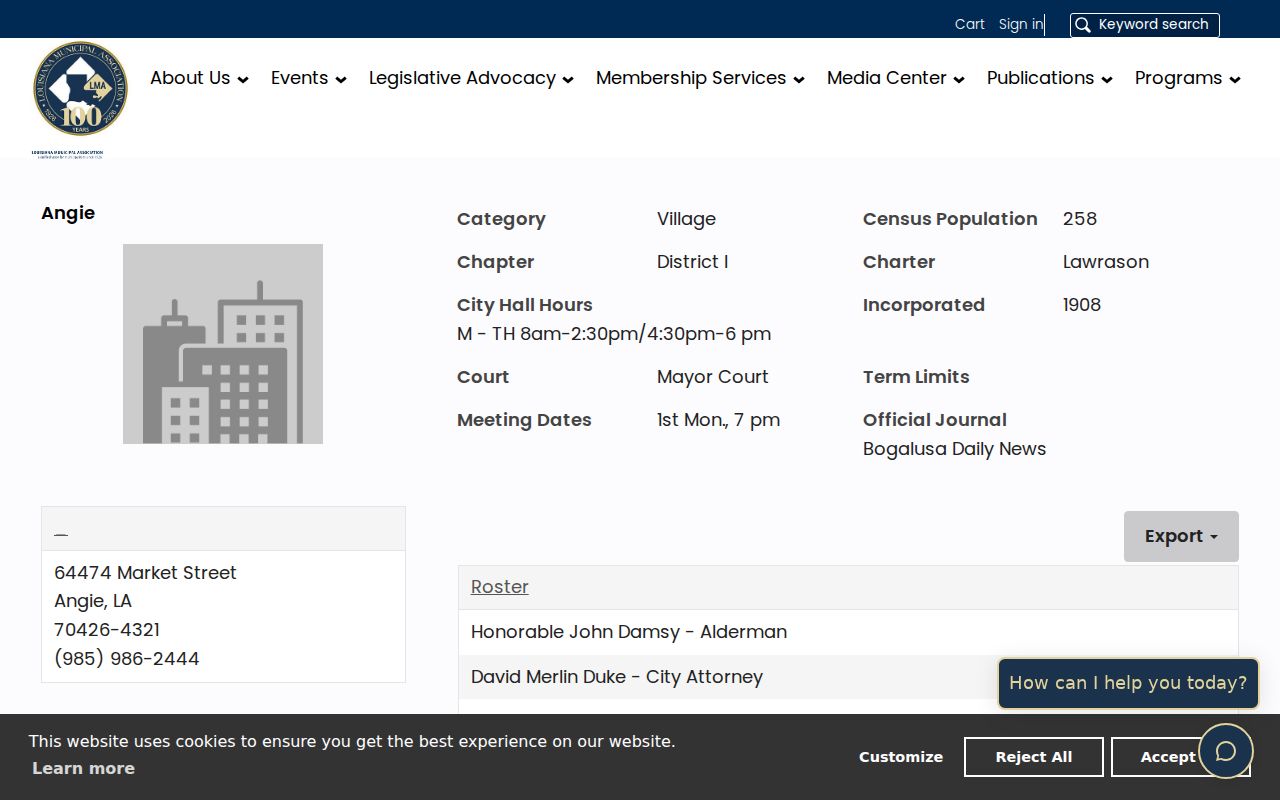Click the Mayor Court value

[x=713, y=377]
